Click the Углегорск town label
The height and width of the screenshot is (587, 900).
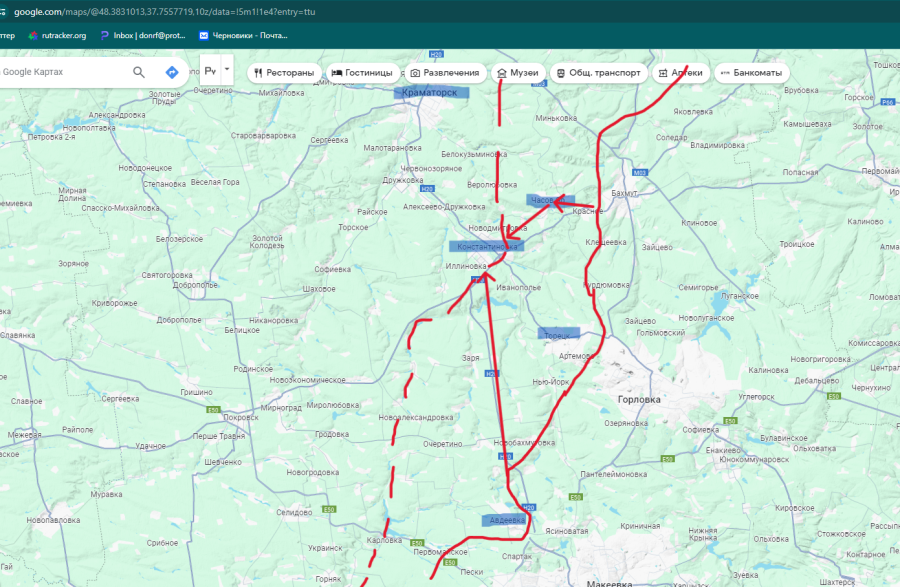point(757,397)
